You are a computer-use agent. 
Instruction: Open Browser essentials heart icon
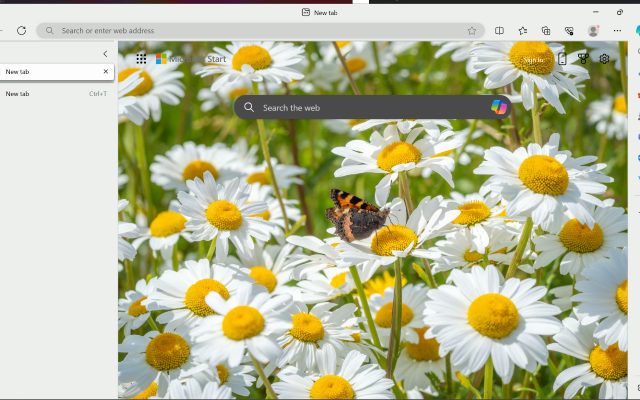pyautogui.click(x=569, y=31)
